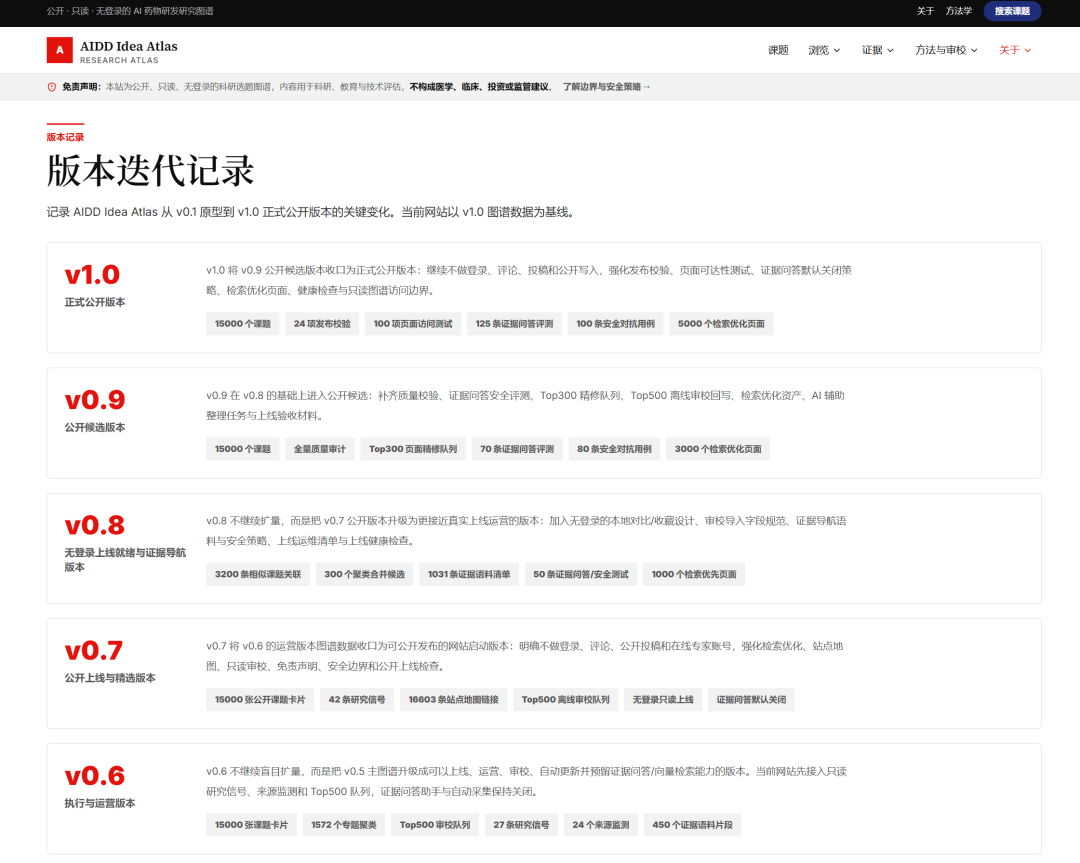Viewport: 1080px width, 863px height.
Task: Click the red AIDD Idea Atlas logo icon
Action: (x=59, y=50)
